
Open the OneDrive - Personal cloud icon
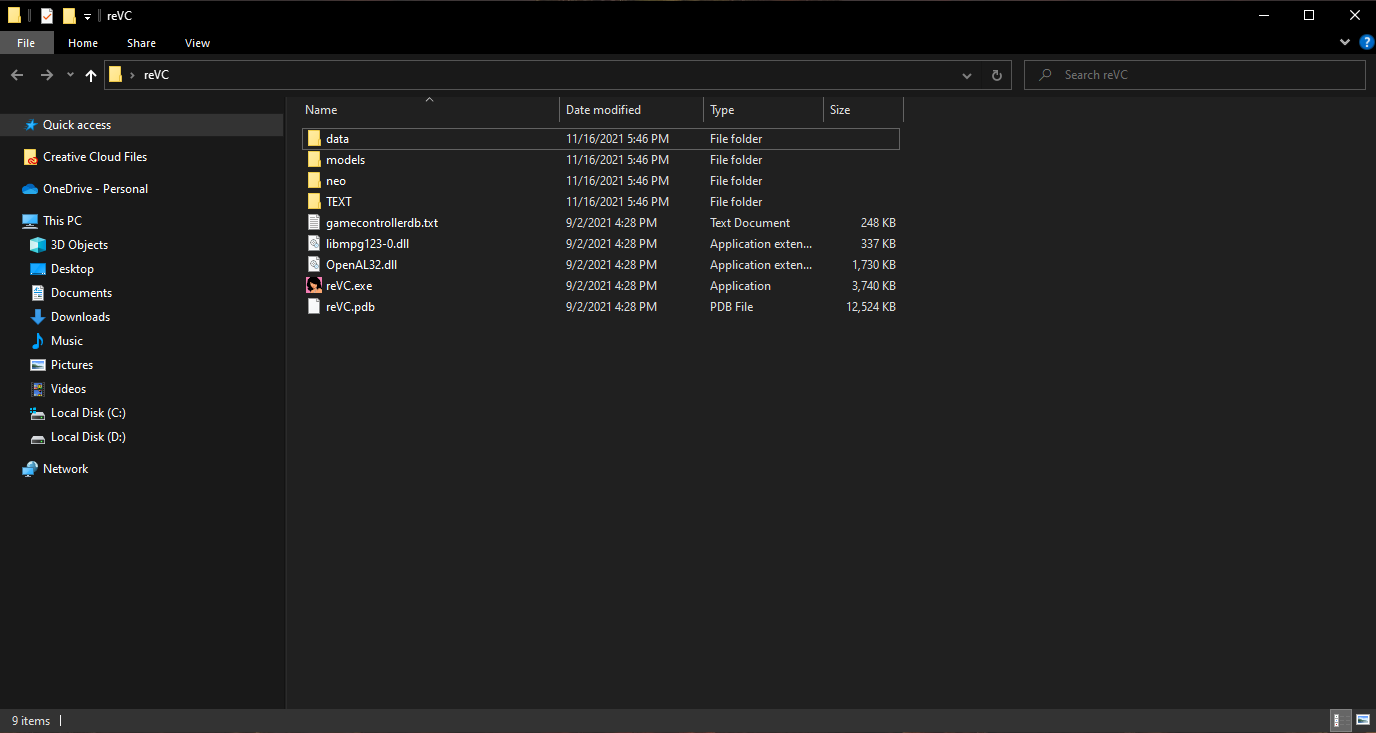(x=30, y=189)
